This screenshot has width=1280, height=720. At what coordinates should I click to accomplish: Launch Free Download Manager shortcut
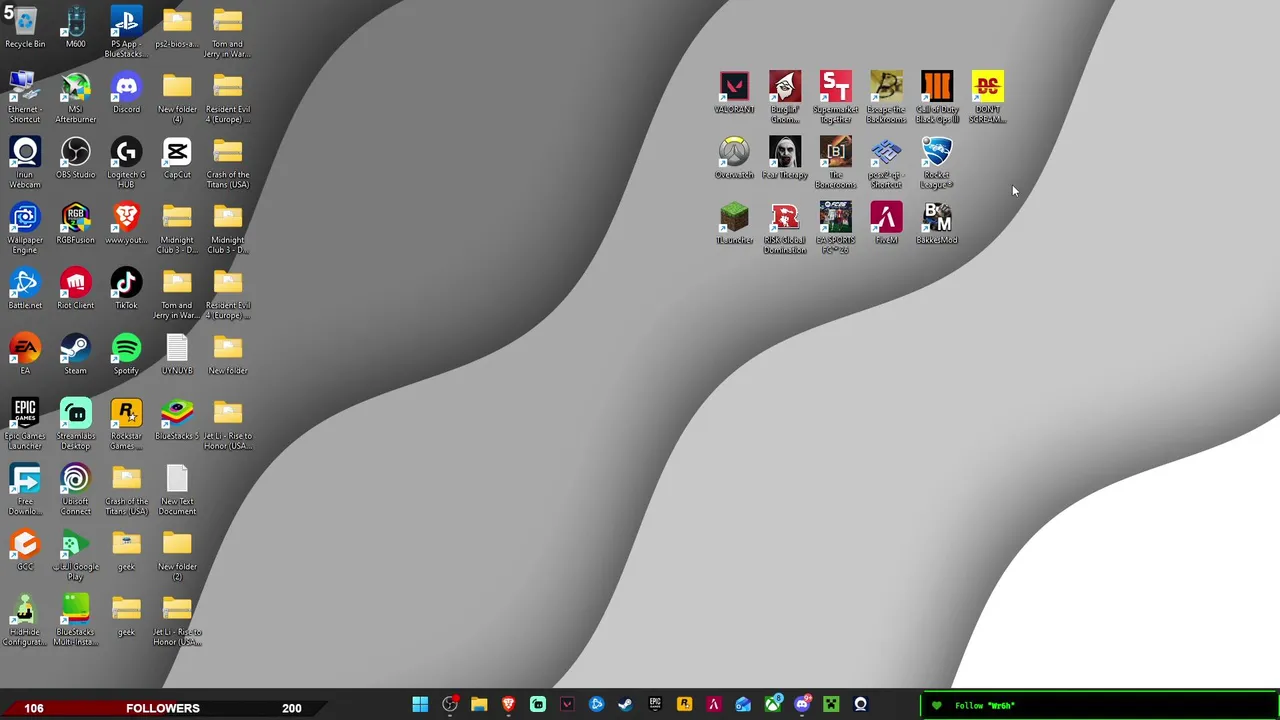[x=25, y=490]
